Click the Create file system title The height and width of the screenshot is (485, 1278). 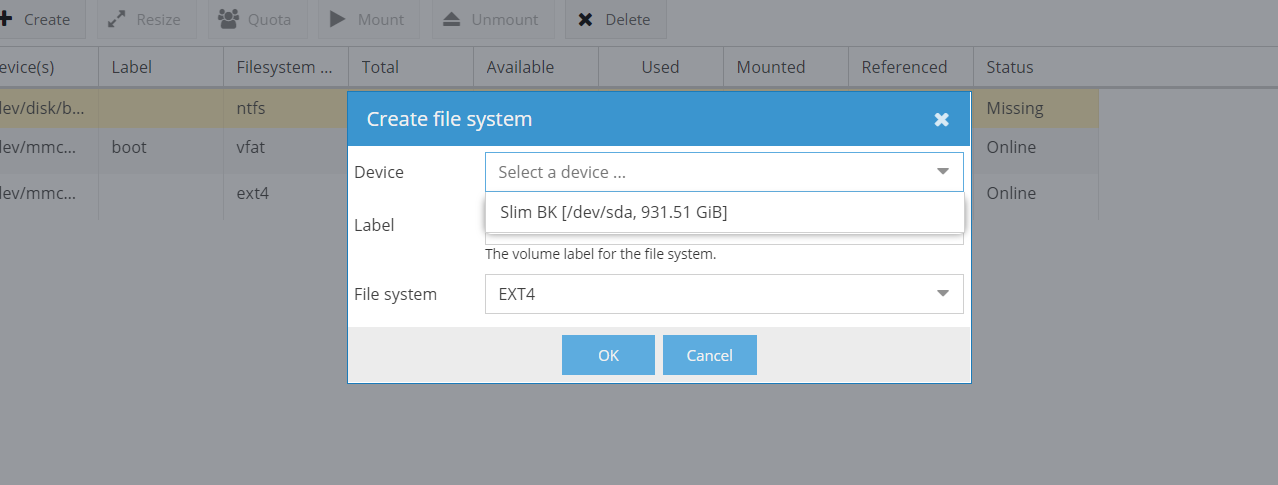click(x=449, y=119)
